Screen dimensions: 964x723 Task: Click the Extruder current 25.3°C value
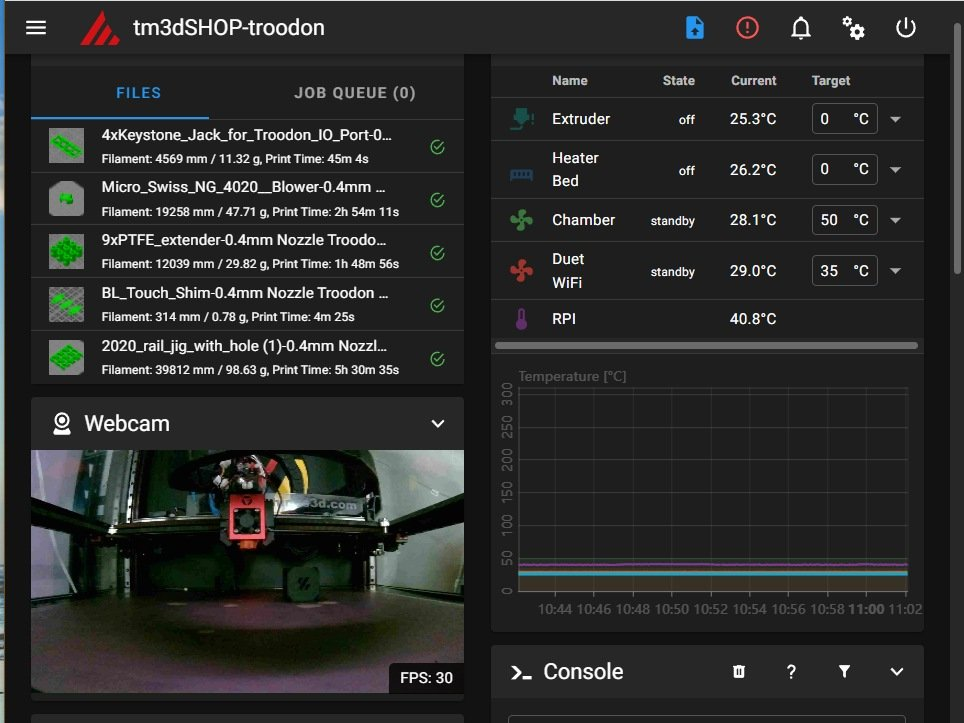[753, 119]
